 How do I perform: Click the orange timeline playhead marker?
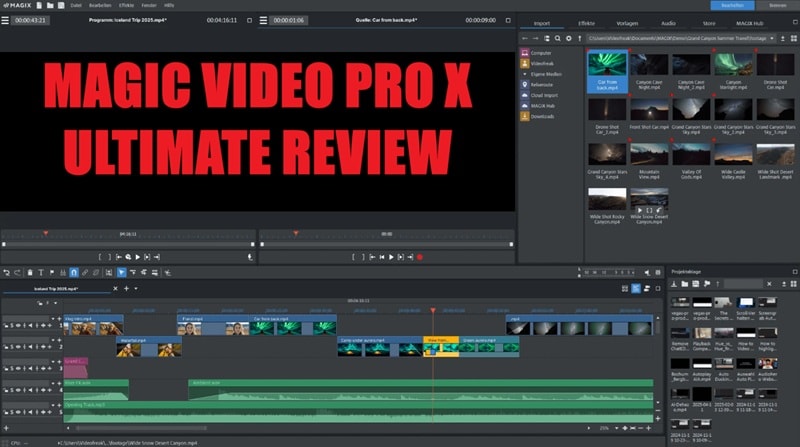[x=433, y=310]
